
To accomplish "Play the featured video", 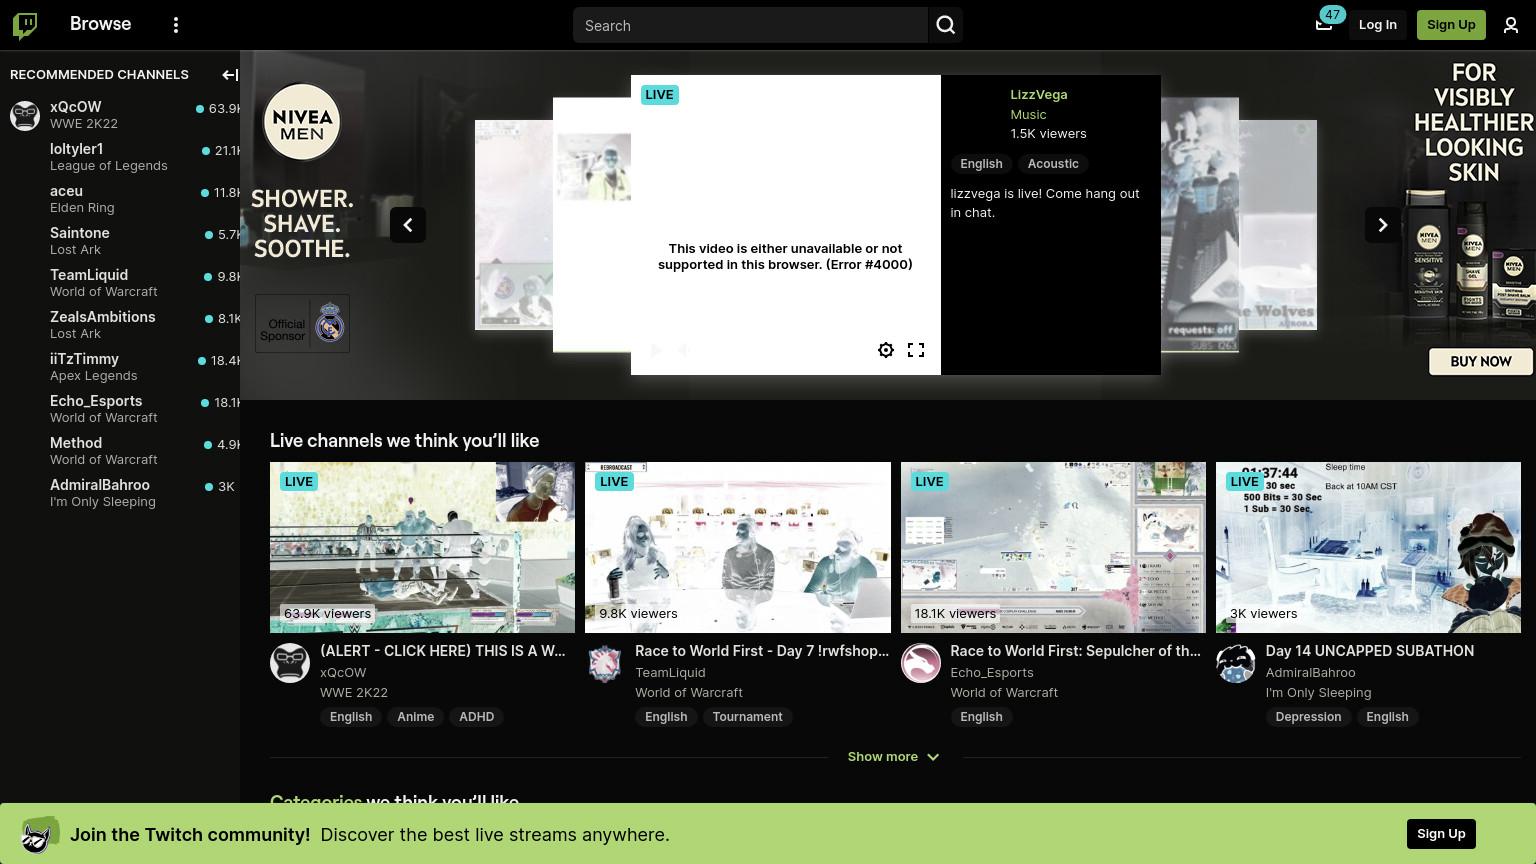I will point(656,350).
